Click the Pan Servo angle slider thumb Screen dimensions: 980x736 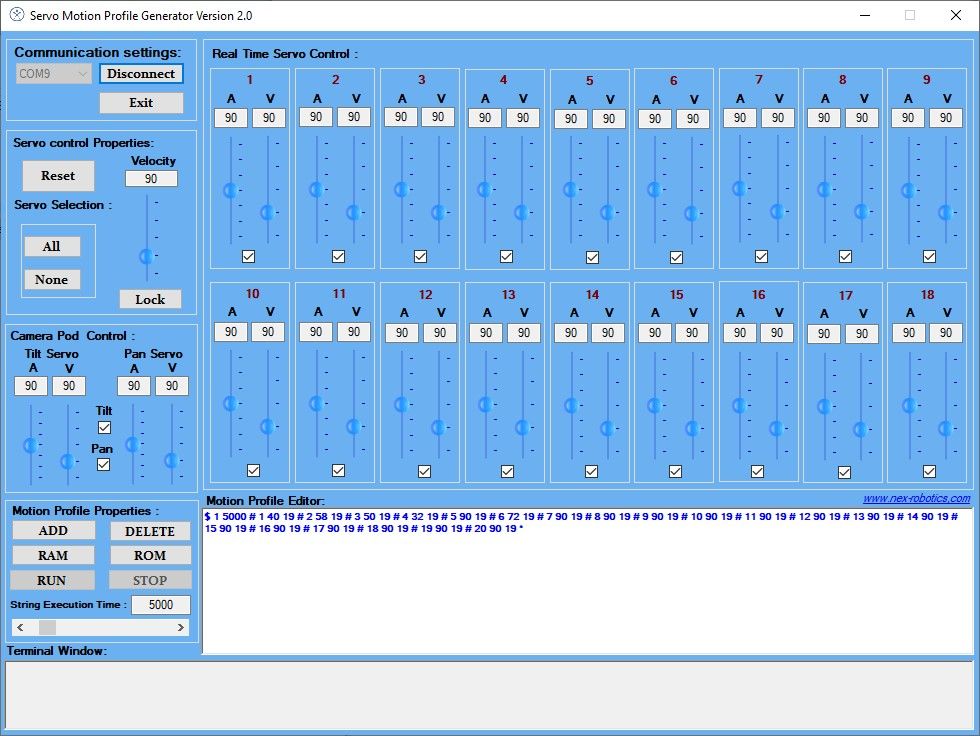click(132, 445)
